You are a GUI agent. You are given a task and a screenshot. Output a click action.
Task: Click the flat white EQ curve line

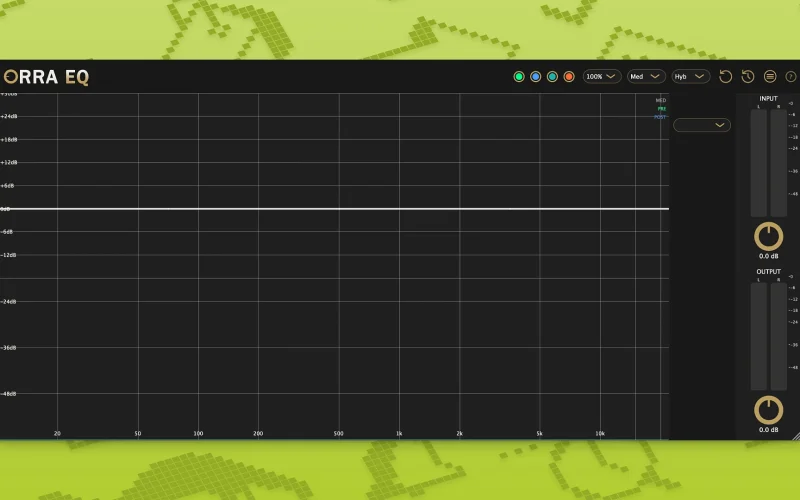[334, 209]
